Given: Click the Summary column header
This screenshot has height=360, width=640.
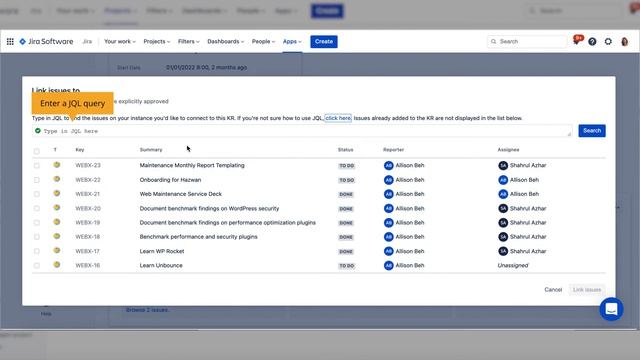Looking at the screenshot, I should (x=151, y=150).
